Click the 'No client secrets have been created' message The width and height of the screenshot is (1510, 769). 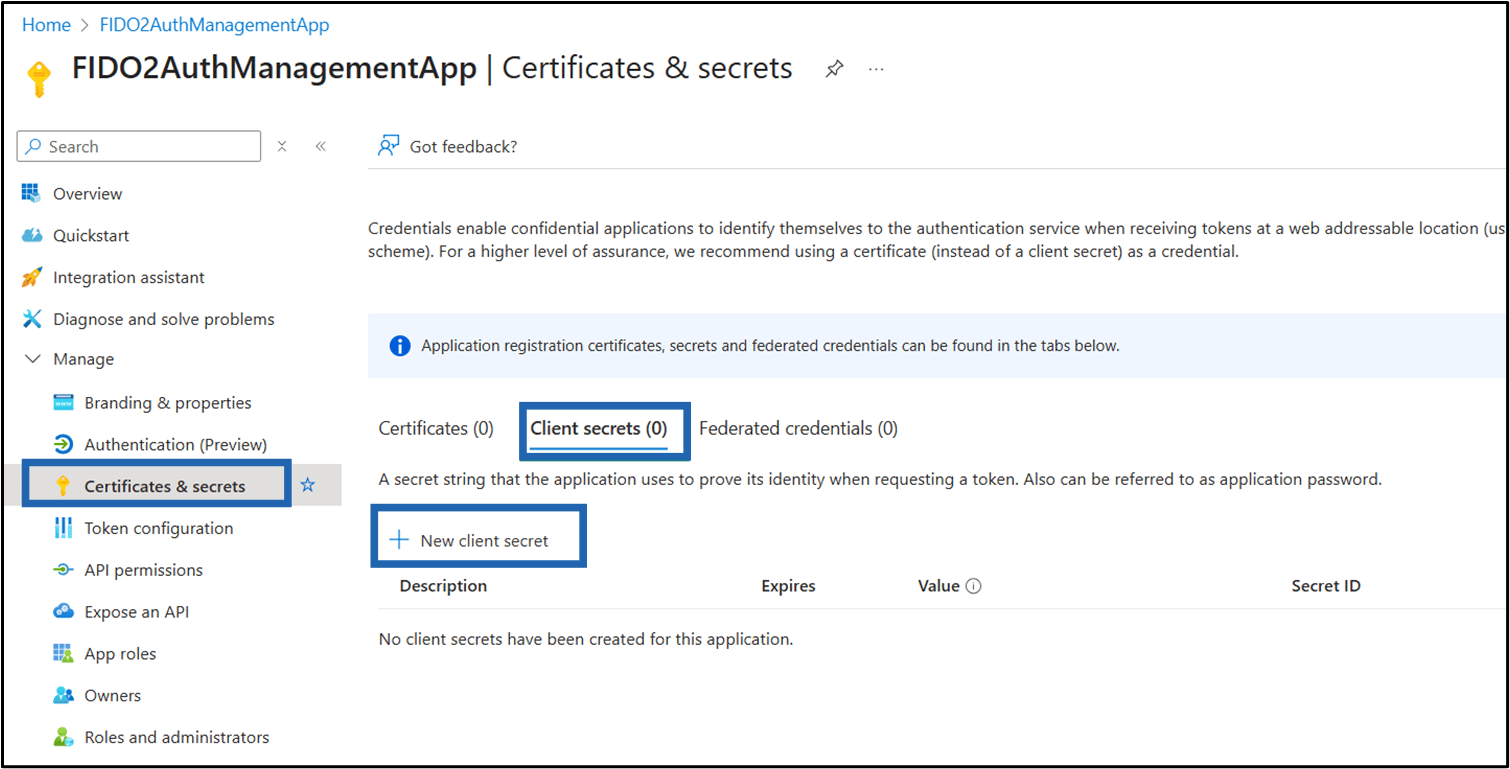tap(586, 639)
